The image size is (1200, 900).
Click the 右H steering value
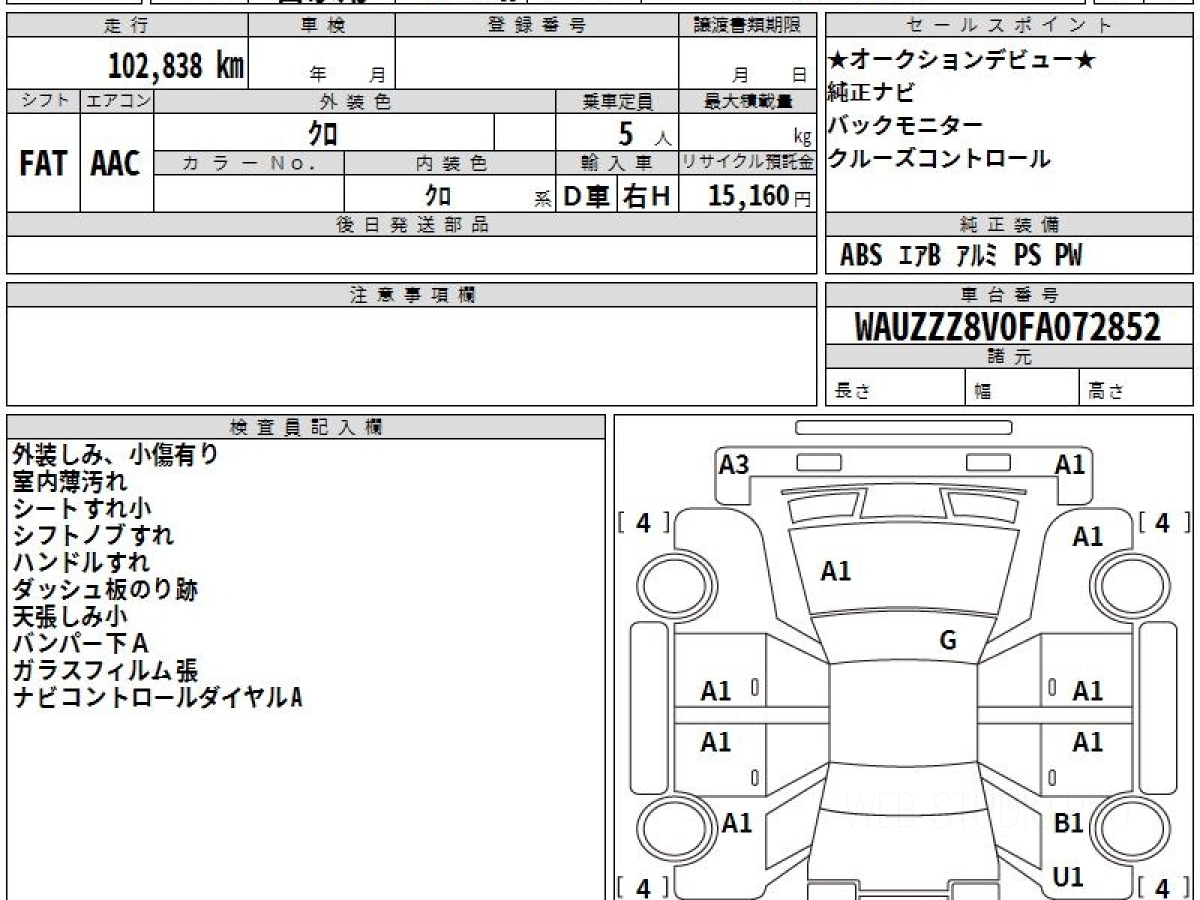coord(647,196)
